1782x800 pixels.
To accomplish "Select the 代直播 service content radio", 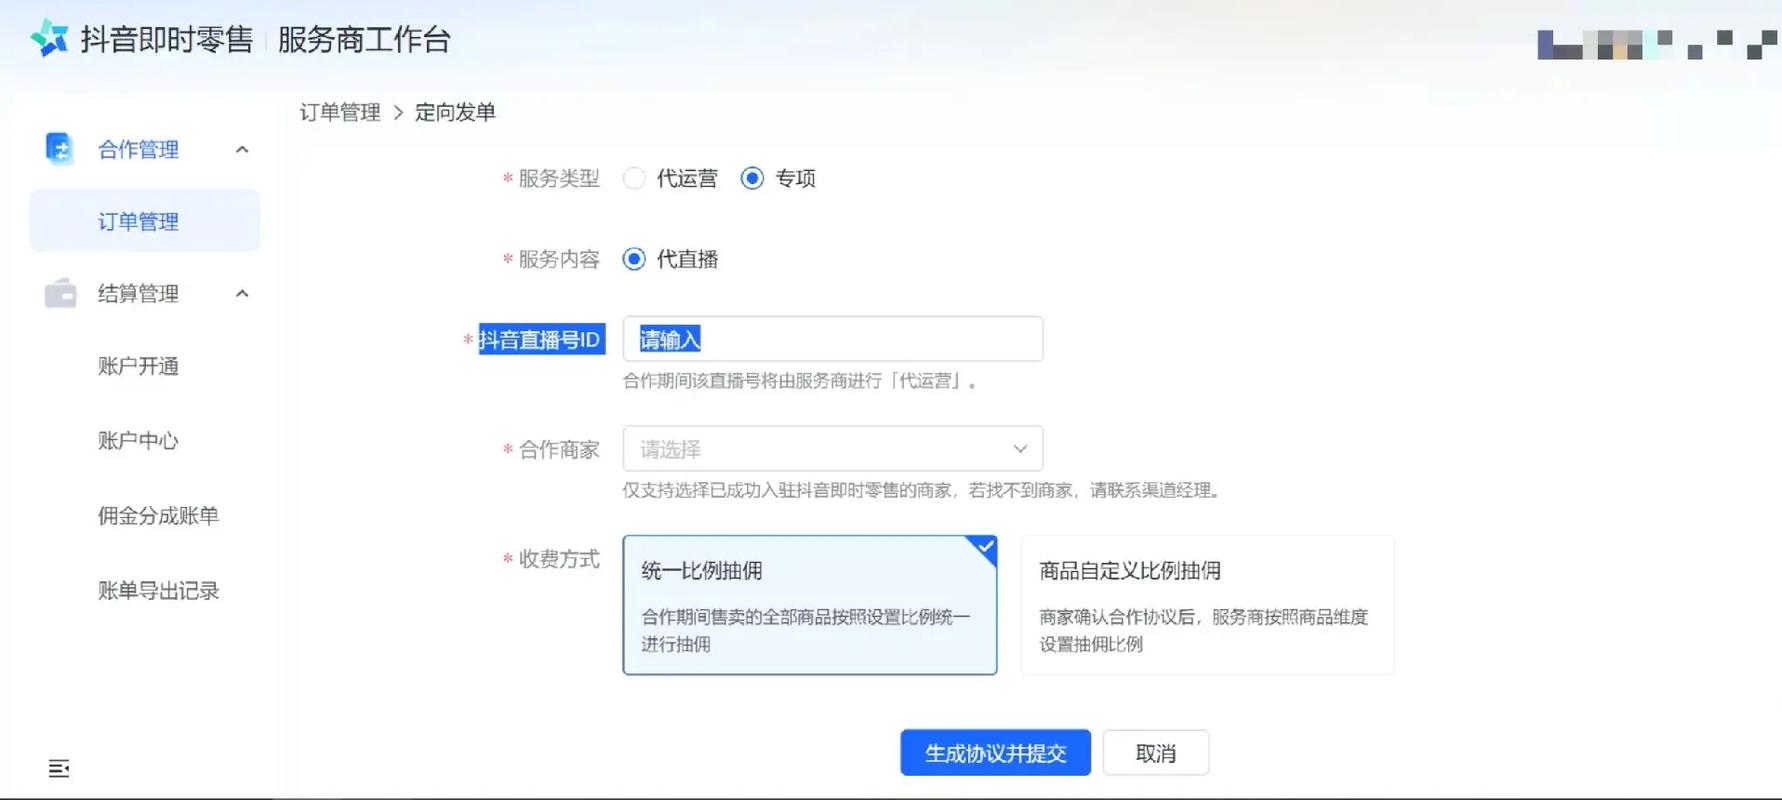I will pyautogui.click(x=634, y=259).
